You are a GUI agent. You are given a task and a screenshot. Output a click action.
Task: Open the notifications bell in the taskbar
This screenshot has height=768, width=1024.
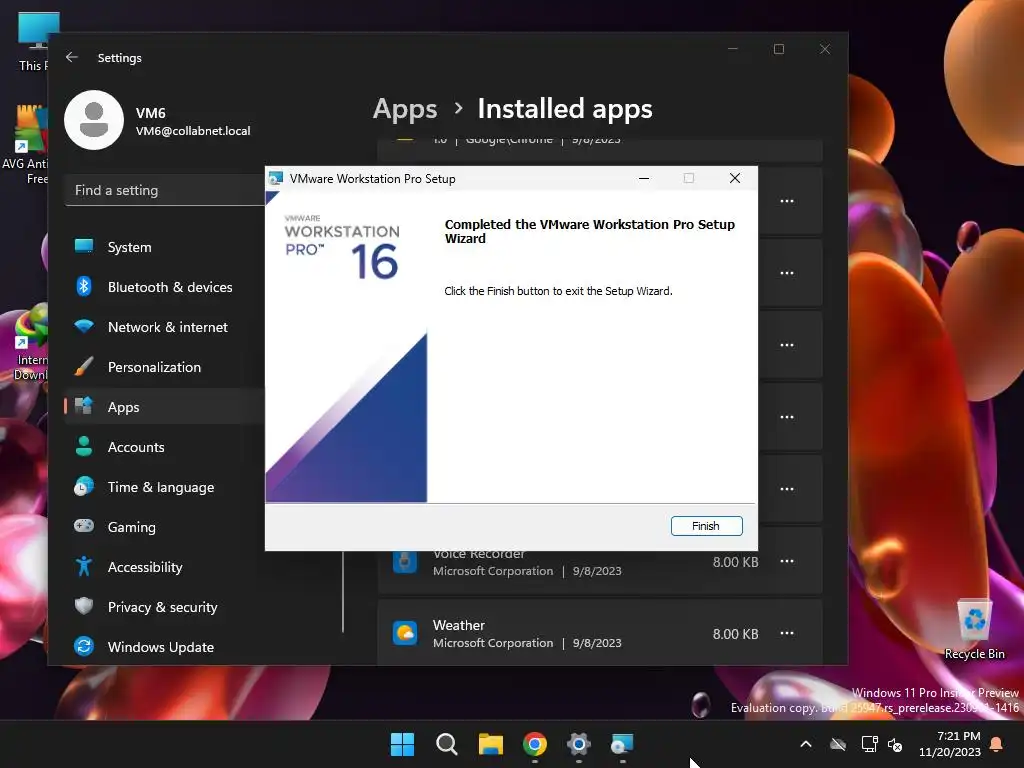point(997,744)
